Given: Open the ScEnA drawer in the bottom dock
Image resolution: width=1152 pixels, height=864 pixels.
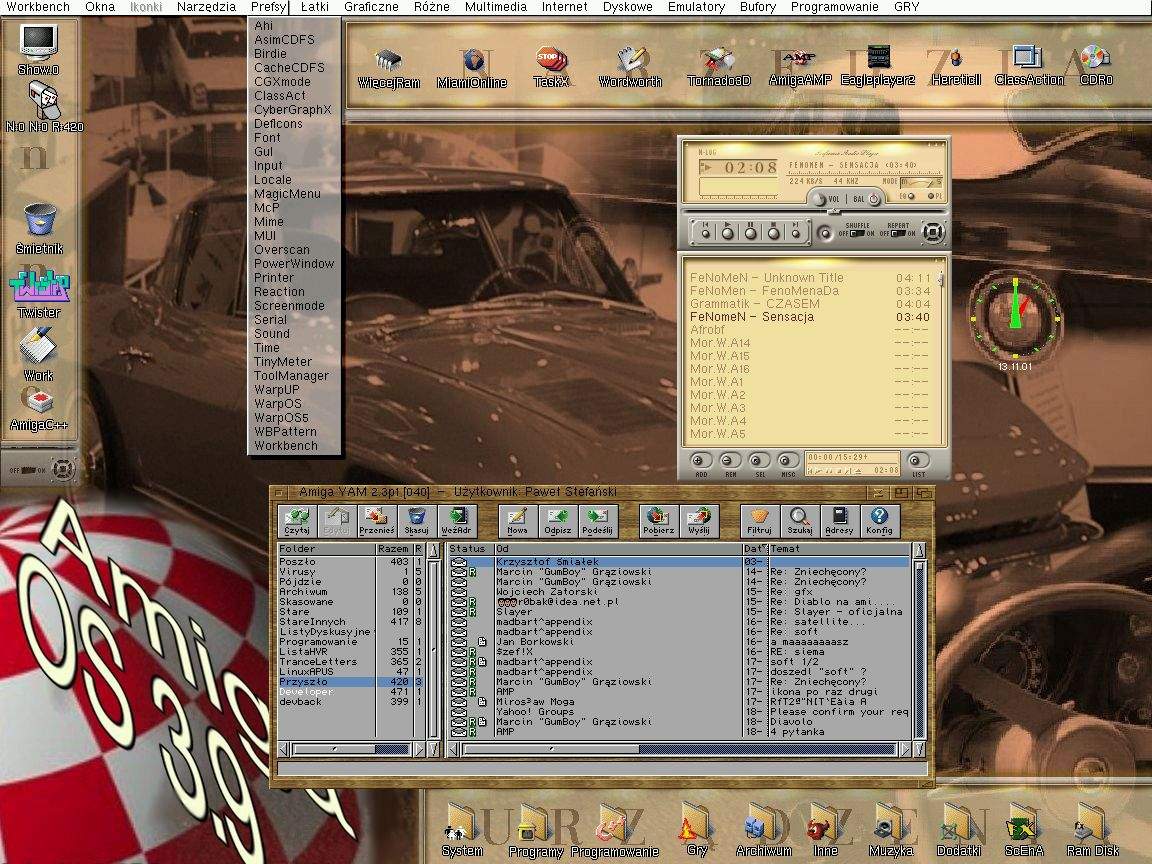Looking at the screenshot, I should point(1024,832).
